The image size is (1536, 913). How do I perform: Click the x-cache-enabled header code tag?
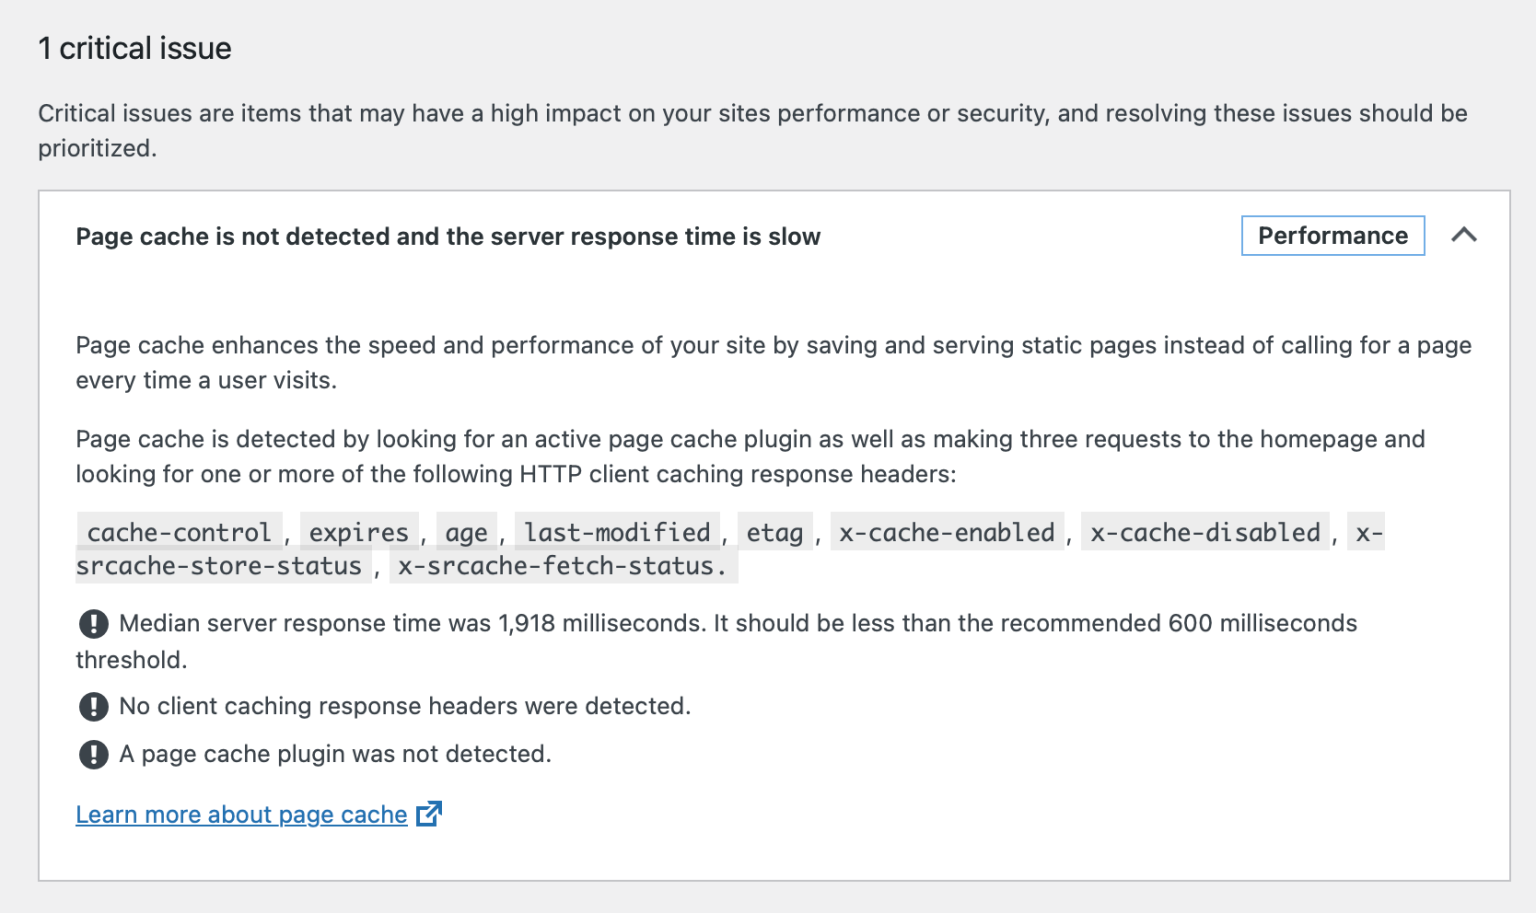pyautogui.click(x=947, y=533)
